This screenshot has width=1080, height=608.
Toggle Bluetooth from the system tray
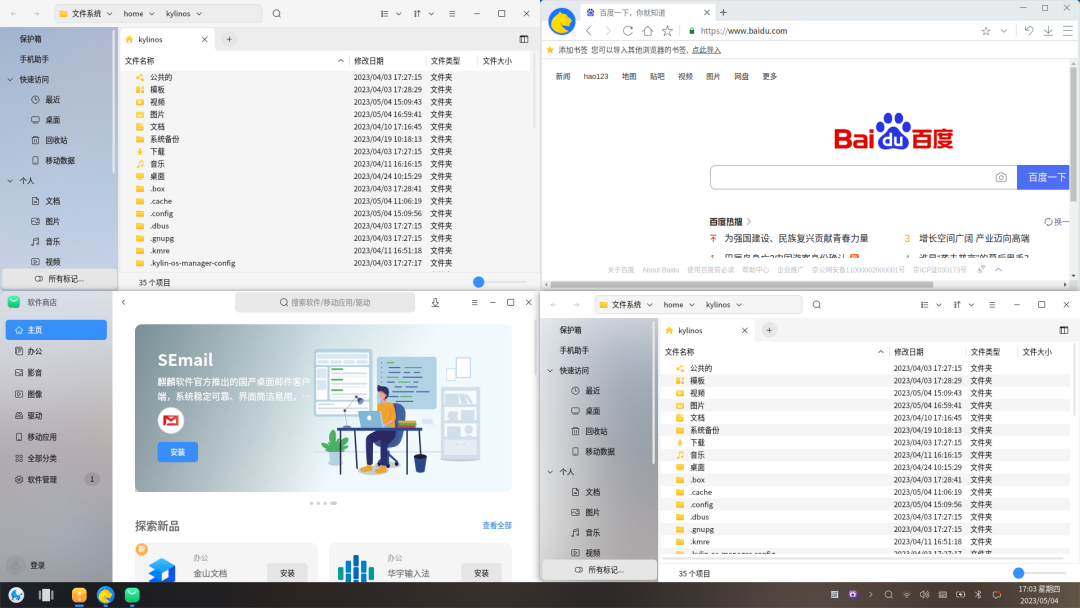[978, 595]
